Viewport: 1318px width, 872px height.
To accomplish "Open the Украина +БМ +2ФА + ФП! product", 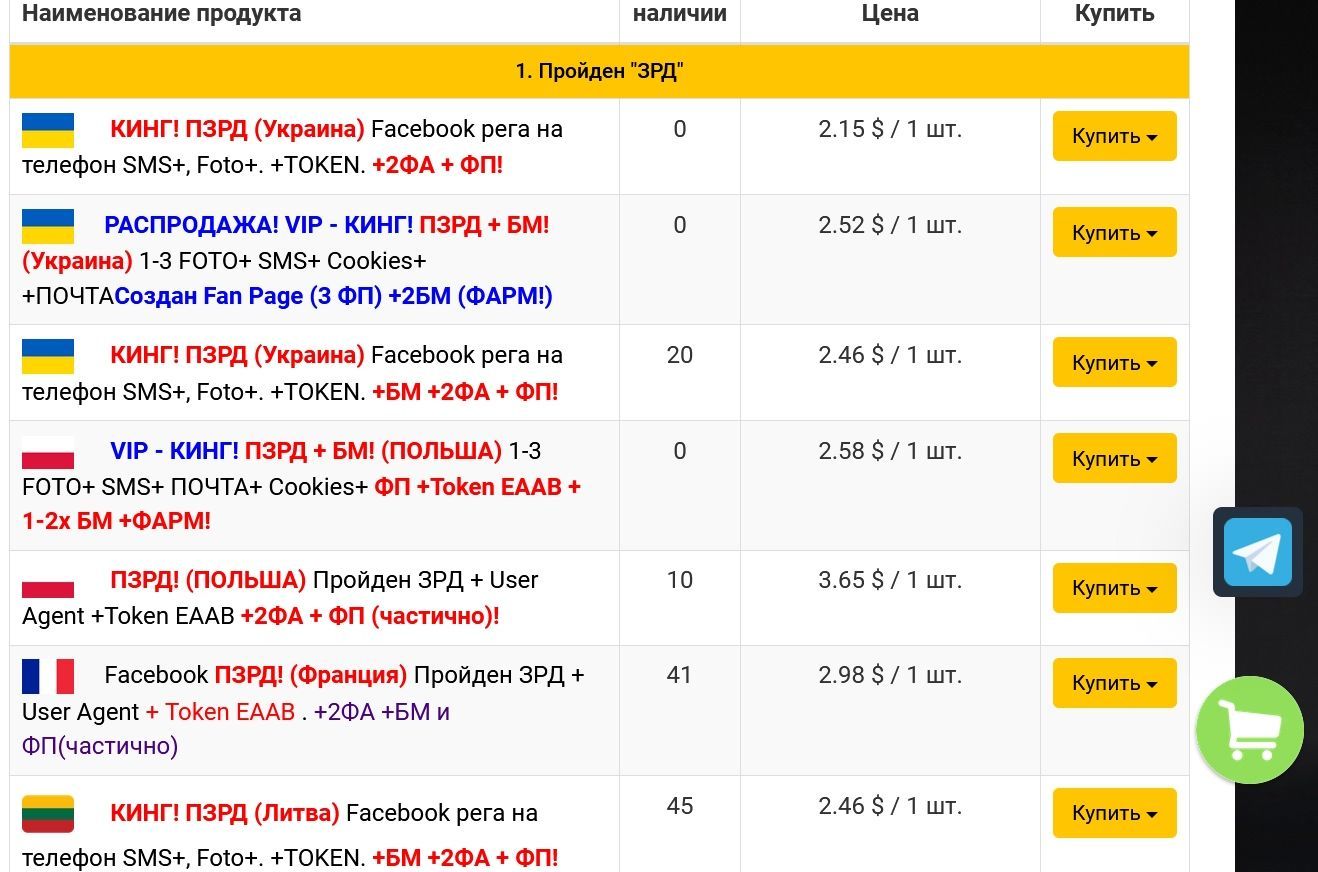I will coord(293,373).
